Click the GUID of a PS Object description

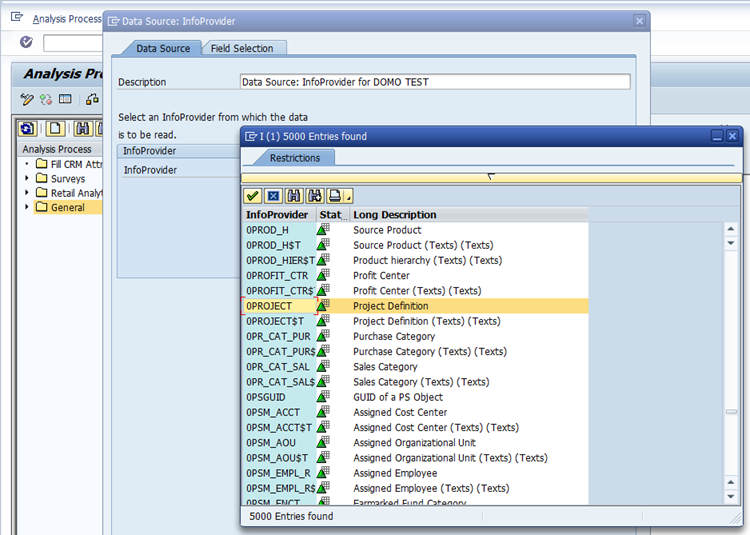398,397
